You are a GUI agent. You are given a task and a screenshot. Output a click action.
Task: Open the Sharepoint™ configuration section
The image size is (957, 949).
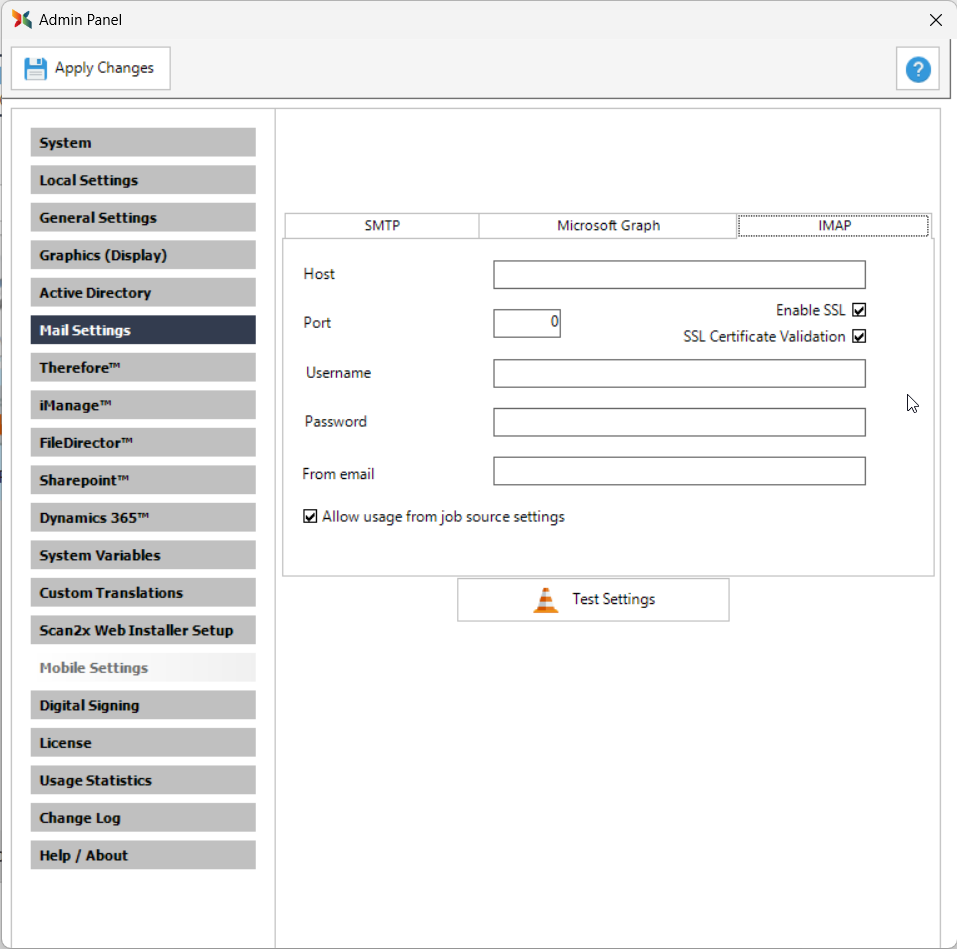(x=143, y=481)
